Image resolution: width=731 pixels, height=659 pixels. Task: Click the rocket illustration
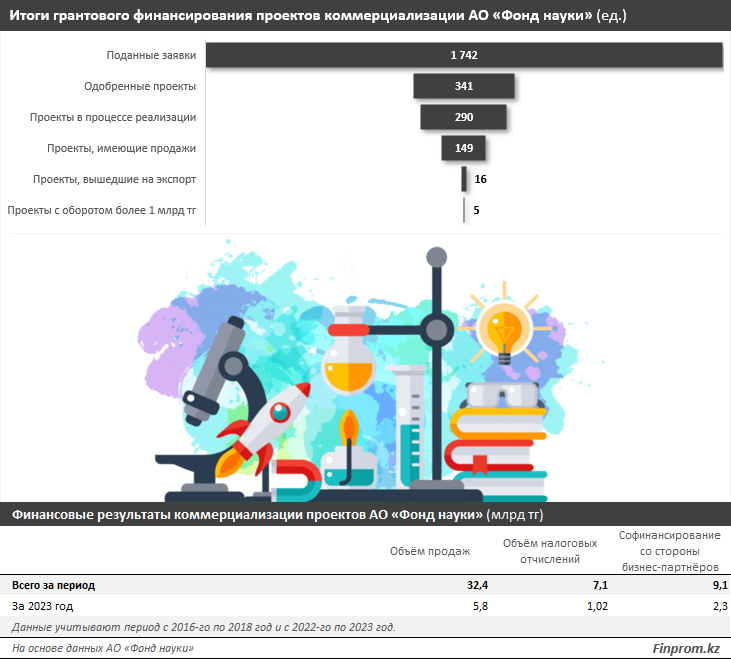tap(263, 431)
